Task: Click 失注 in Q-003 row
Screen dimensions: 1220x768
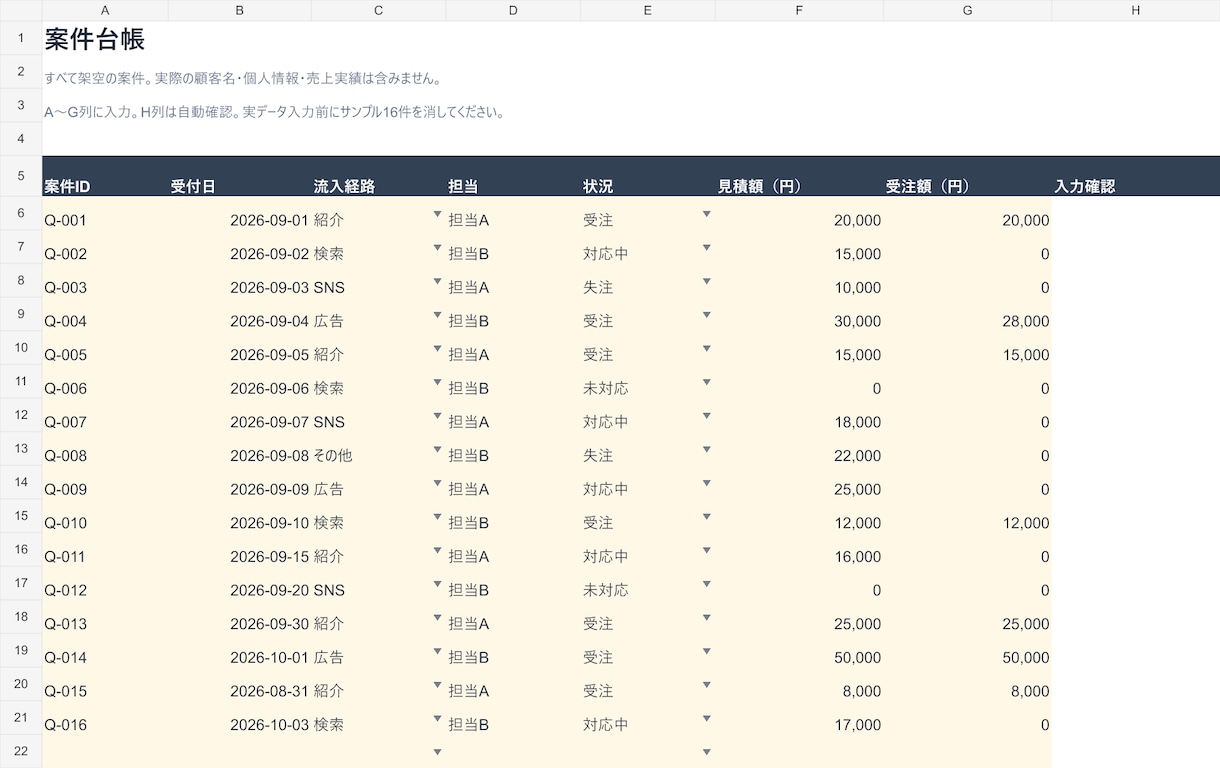Action: click(x=598, y=288)
